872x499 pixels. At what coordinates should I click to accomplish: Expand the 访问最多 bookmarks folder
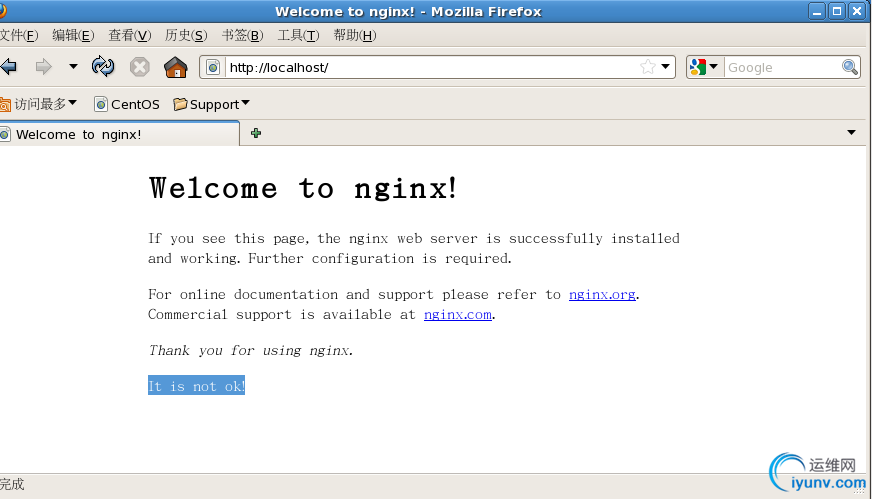click(x=38, y=104)
